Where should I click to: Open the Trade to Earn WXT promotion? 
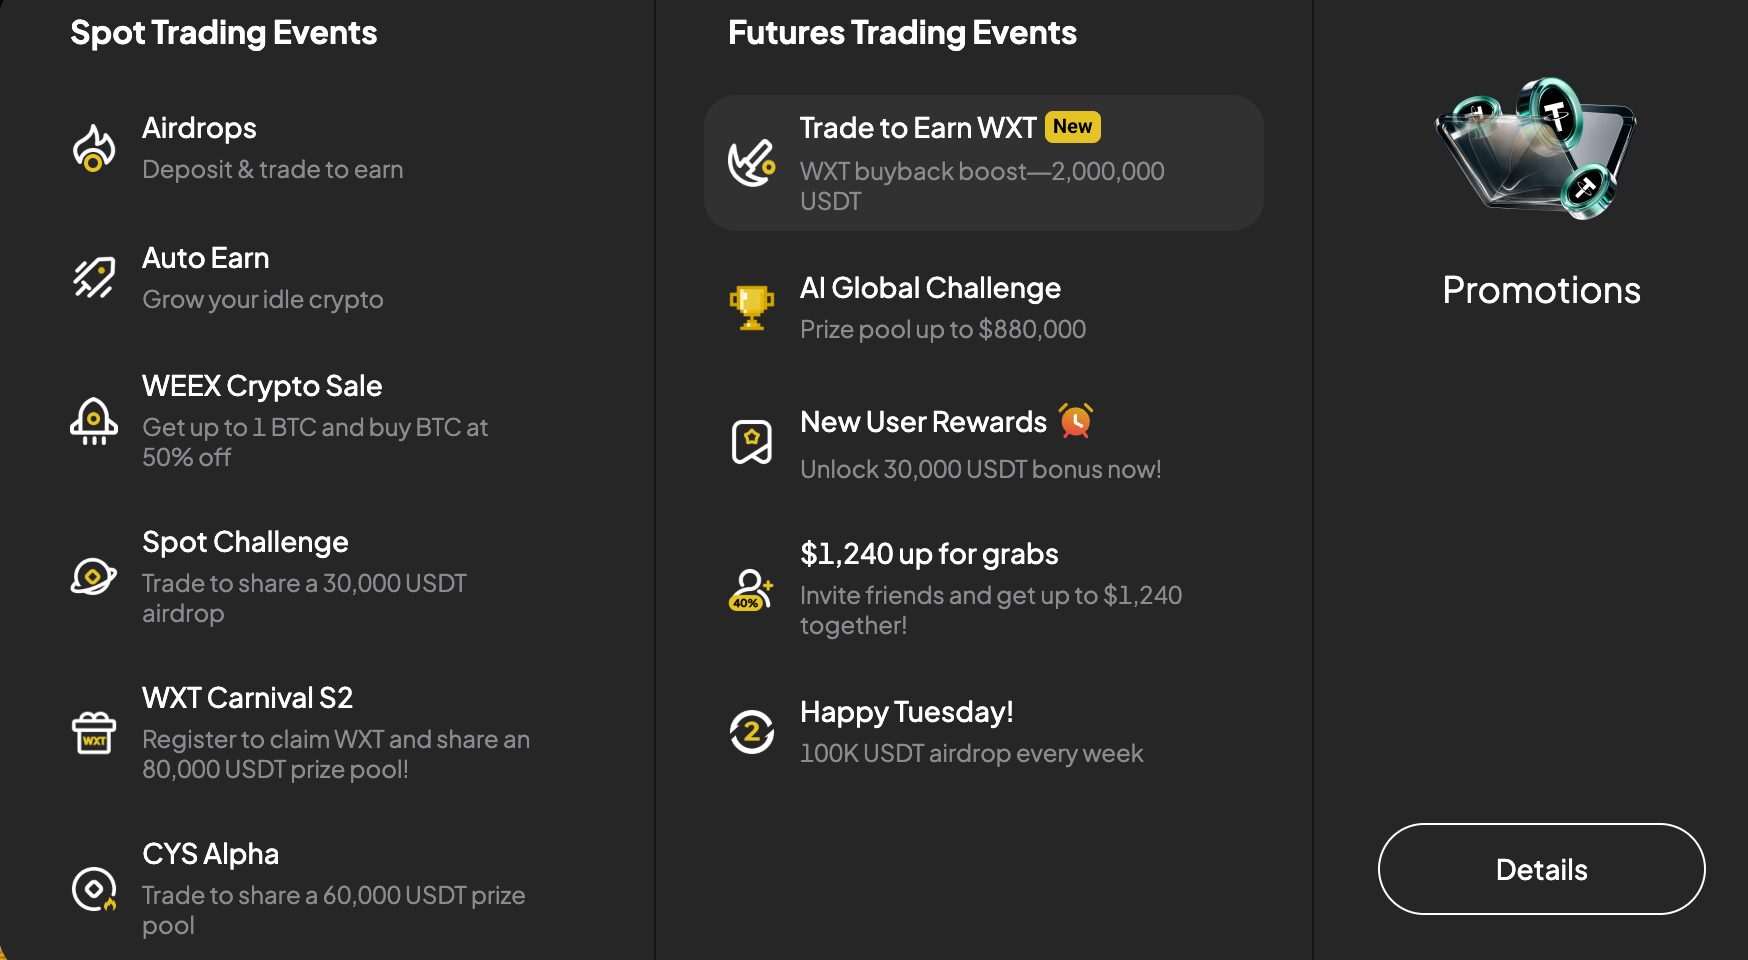[983, 163]
